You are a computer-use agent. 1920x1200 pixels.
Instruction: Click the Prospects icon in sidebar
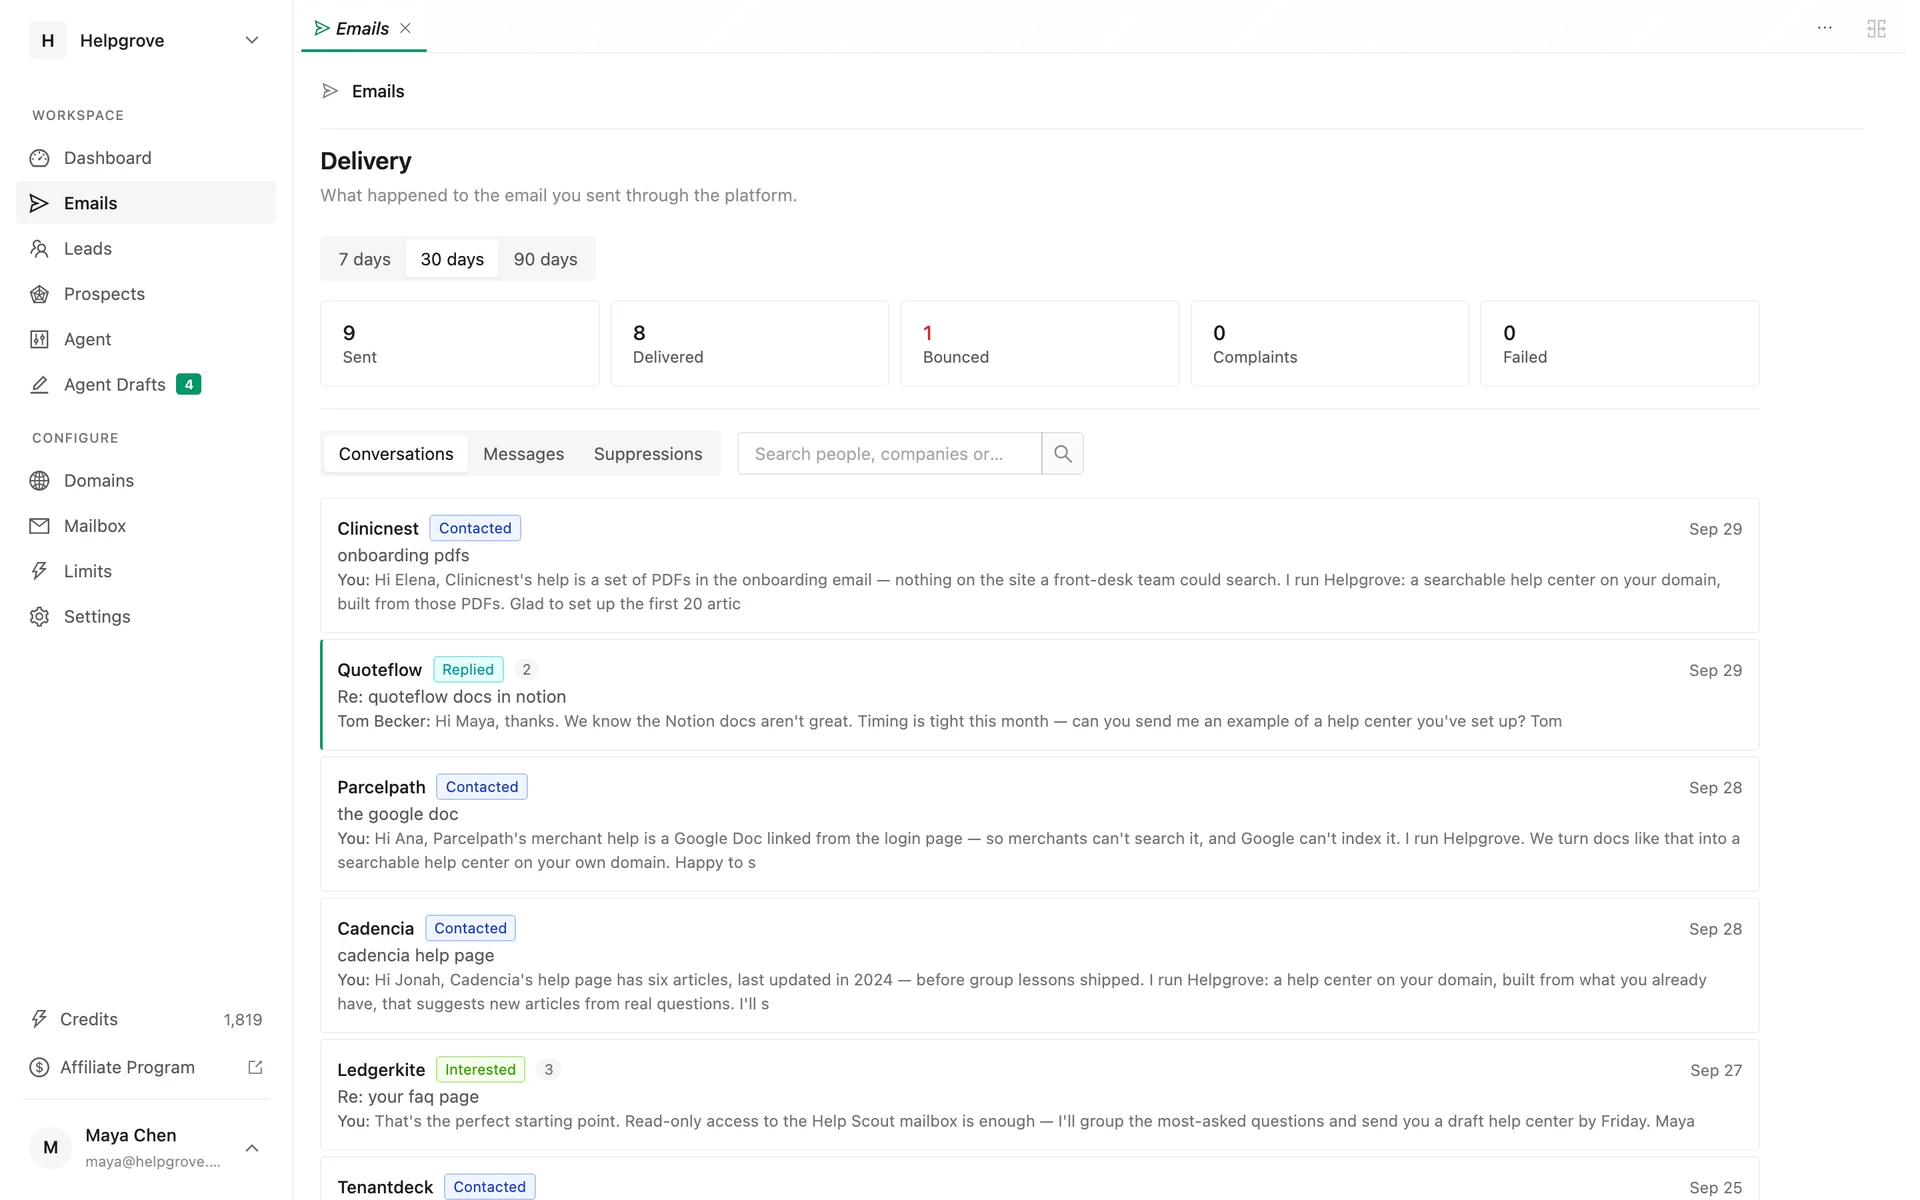[x=39, y=294]
